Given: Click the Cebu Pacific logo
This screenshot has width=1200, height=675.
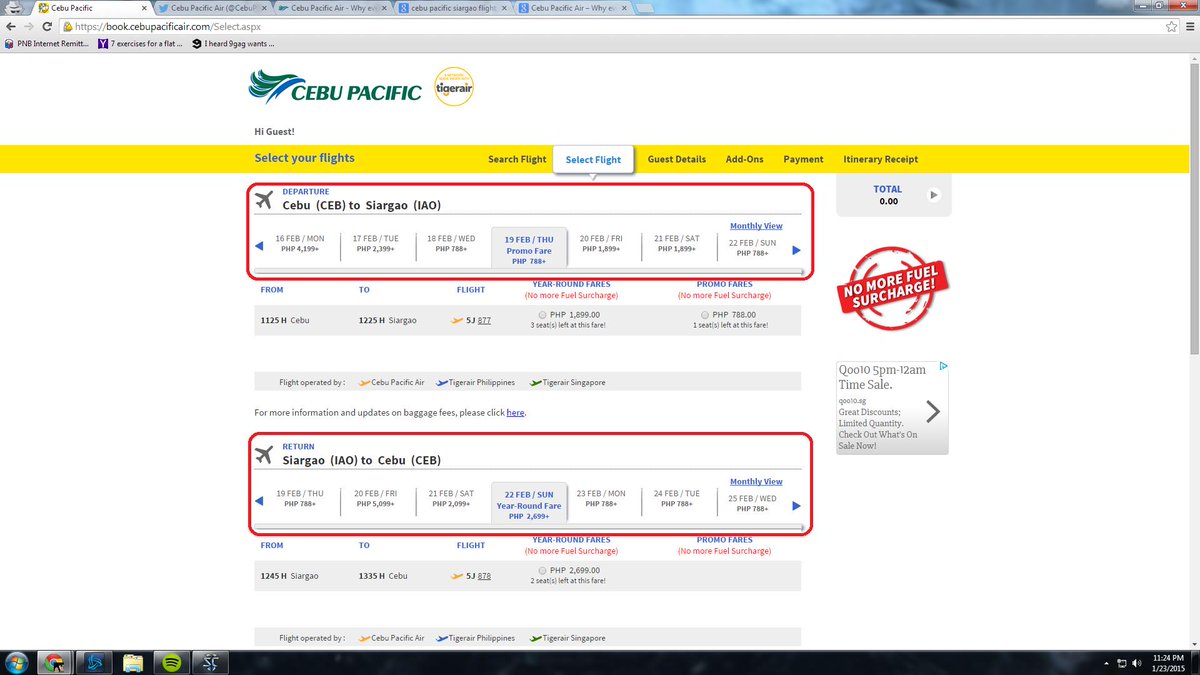Looking at the screenshot, I should tap(335, 88).
